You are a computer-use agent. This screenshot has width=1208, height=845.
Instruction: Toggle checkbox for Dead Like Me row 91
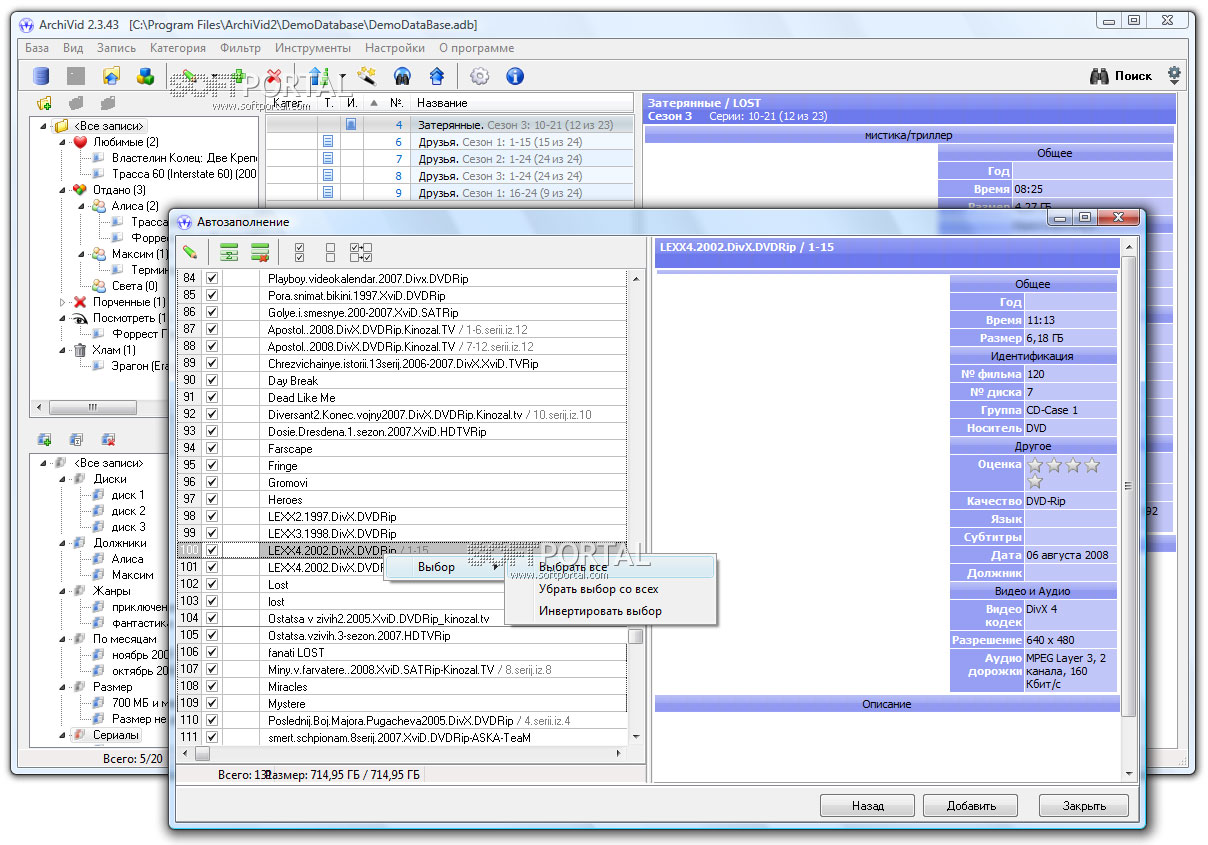tap(211, 397)
